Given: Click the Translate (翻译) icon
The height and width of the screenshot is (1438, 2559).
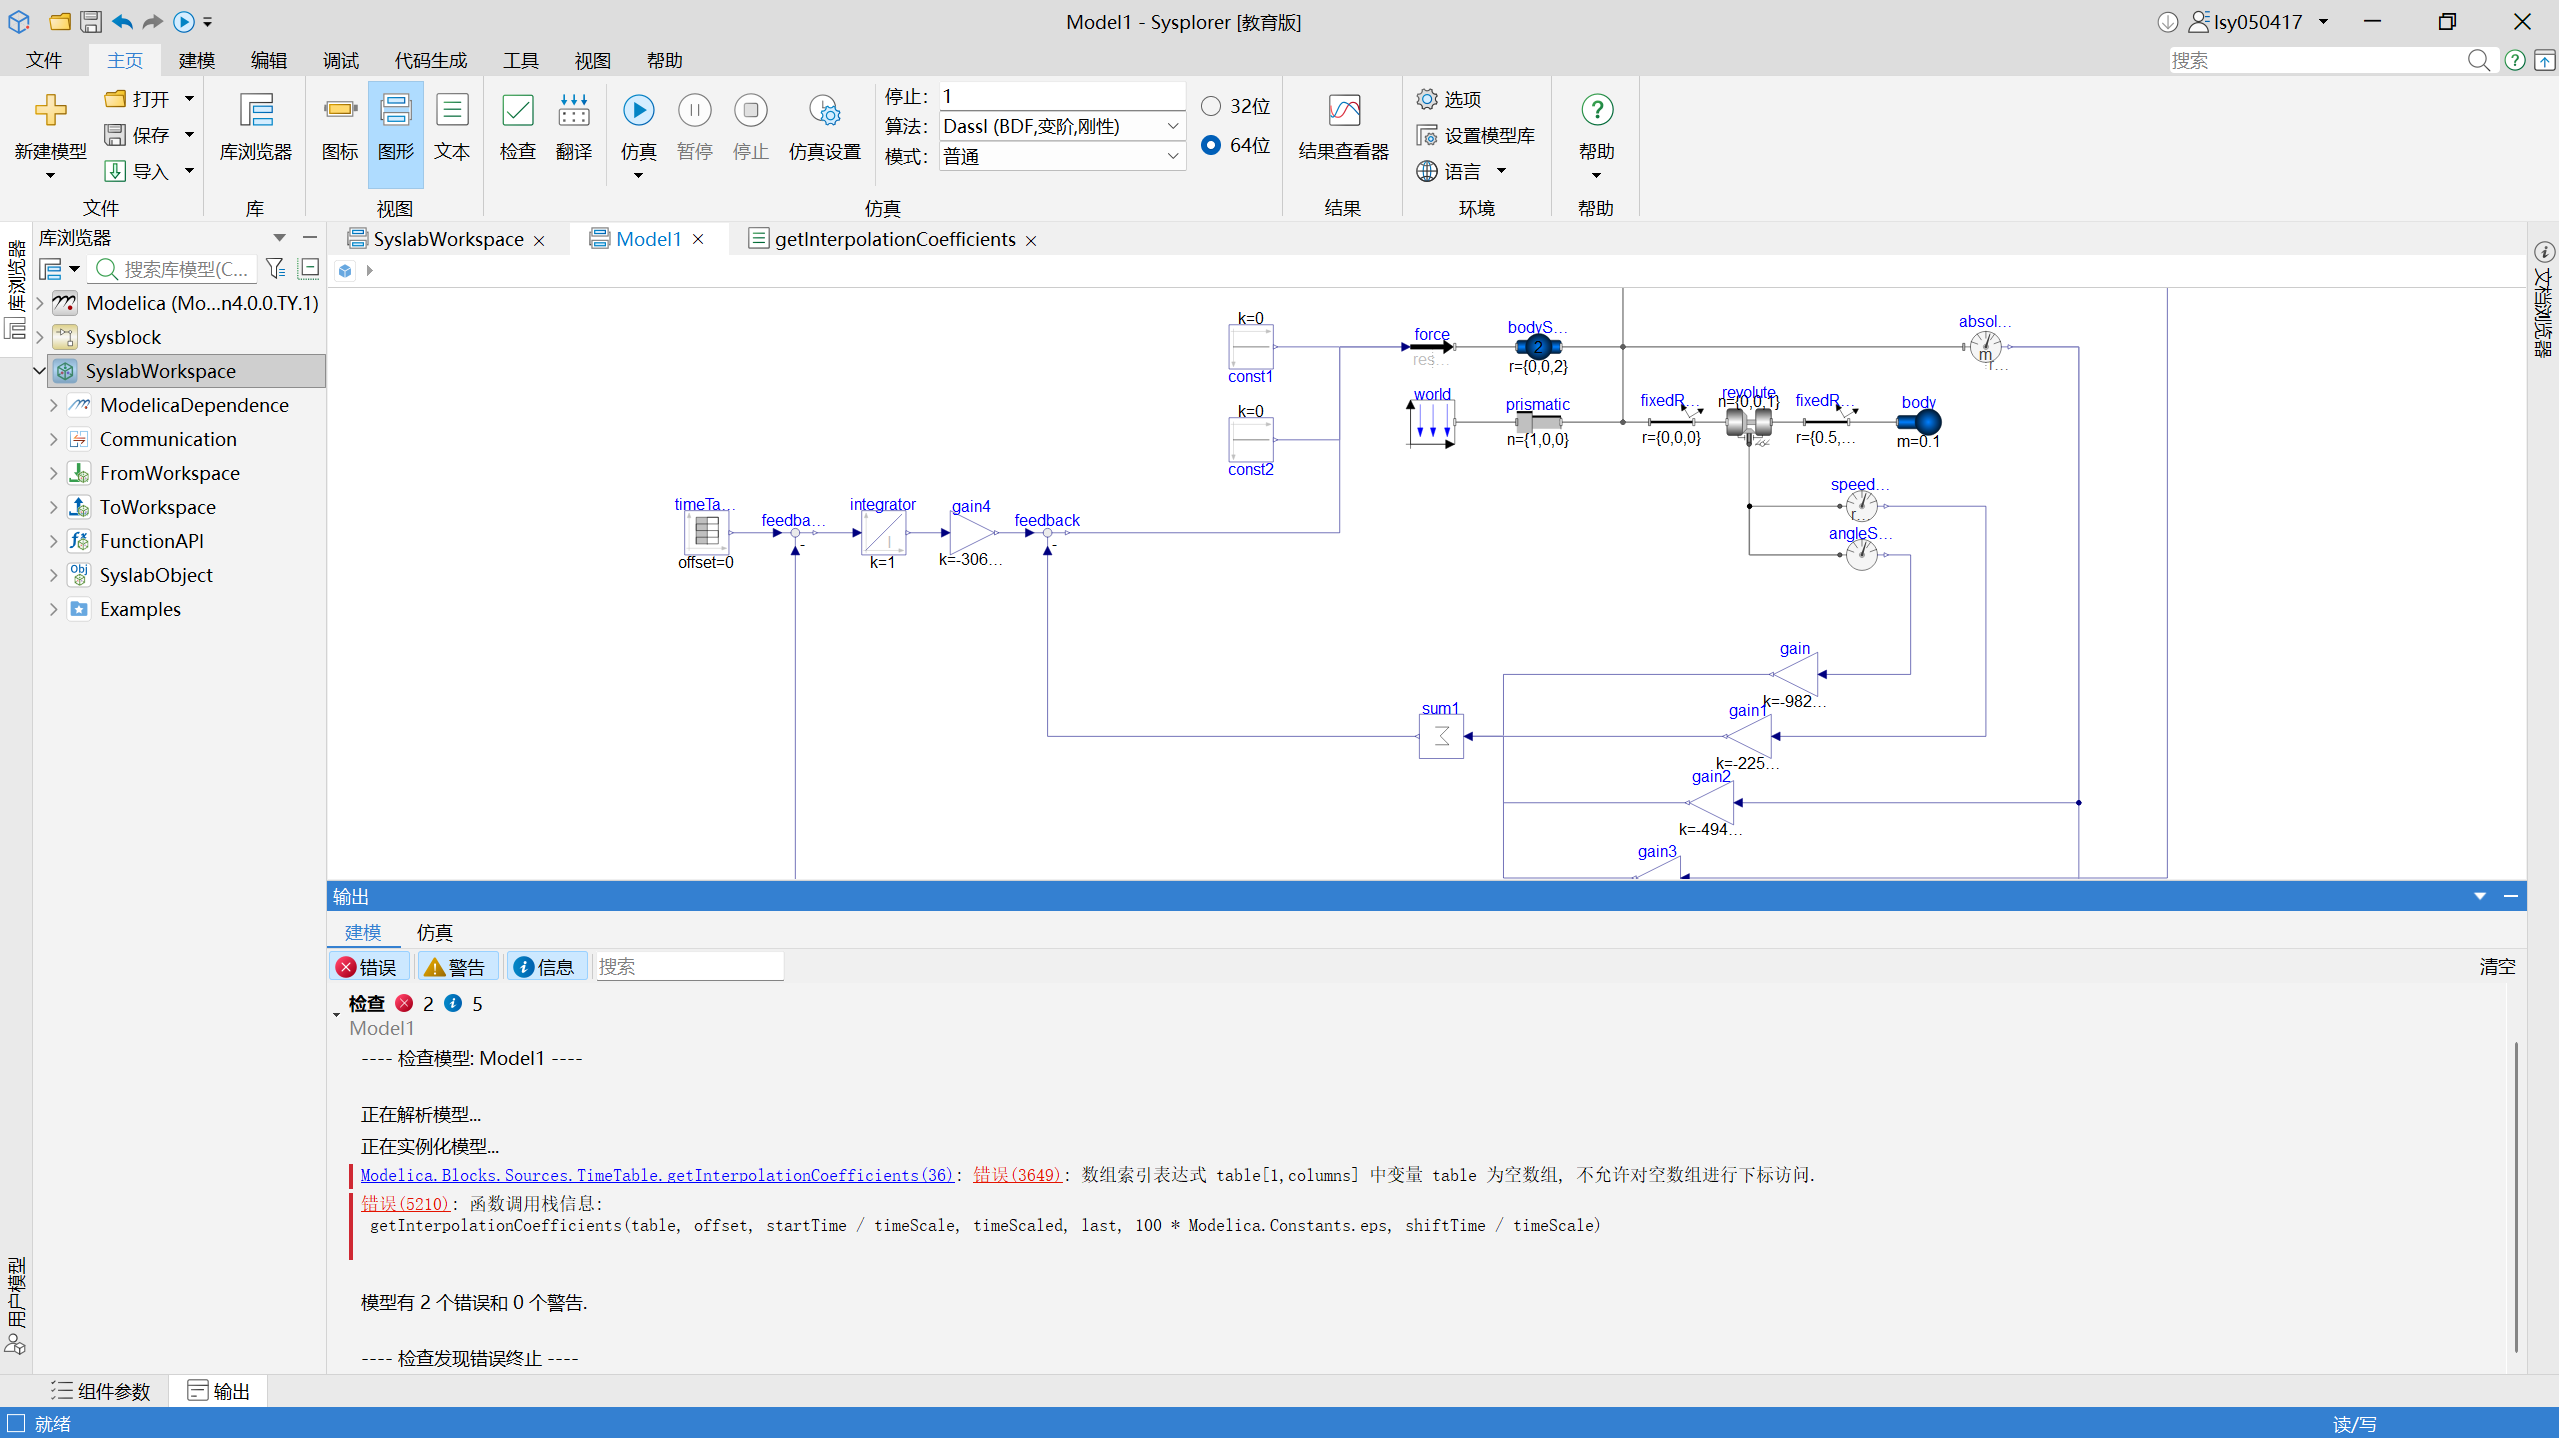Looking at the screenshot, I should tap(574, 110).
